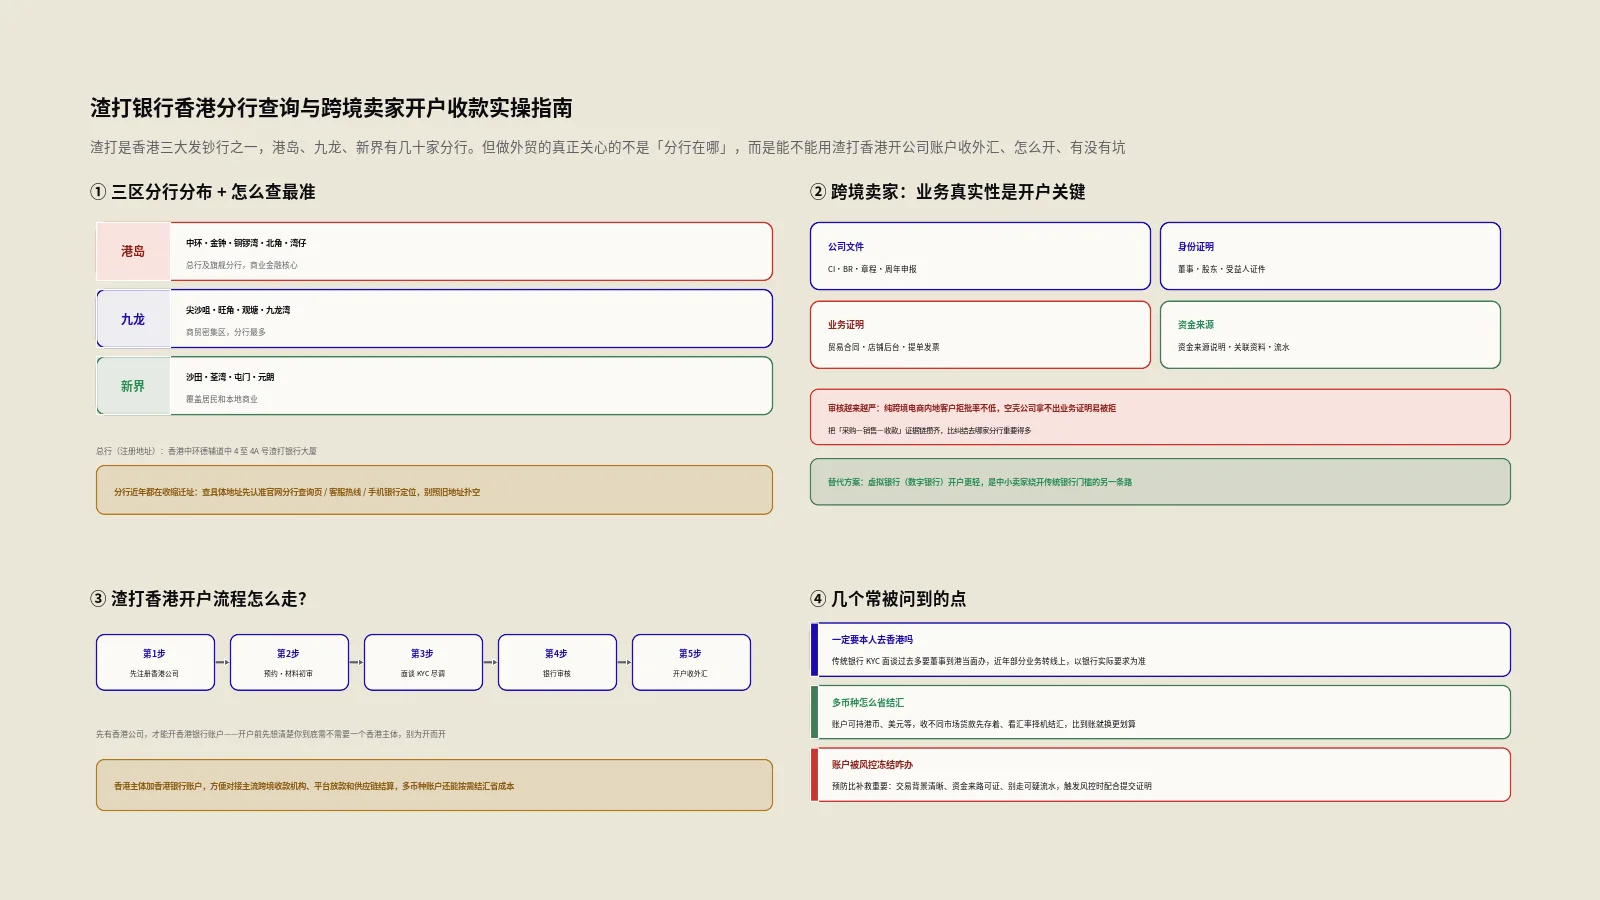The image size is (1600, 900).
Task: Click the title 渣打银行香港分行查询与跨境卖家开户收款实操指南
Action: tap(331, 108)
